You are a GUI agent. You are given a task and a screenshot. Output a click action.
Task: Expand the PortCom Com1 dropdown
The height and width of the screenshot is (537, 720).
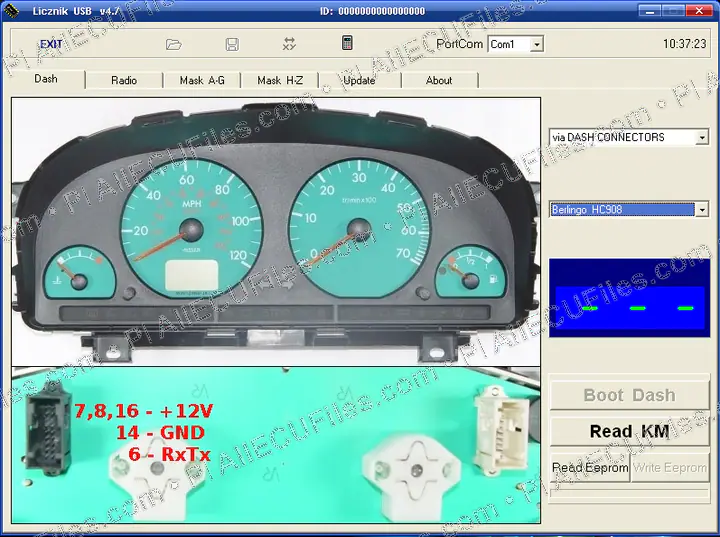point(536,45)
